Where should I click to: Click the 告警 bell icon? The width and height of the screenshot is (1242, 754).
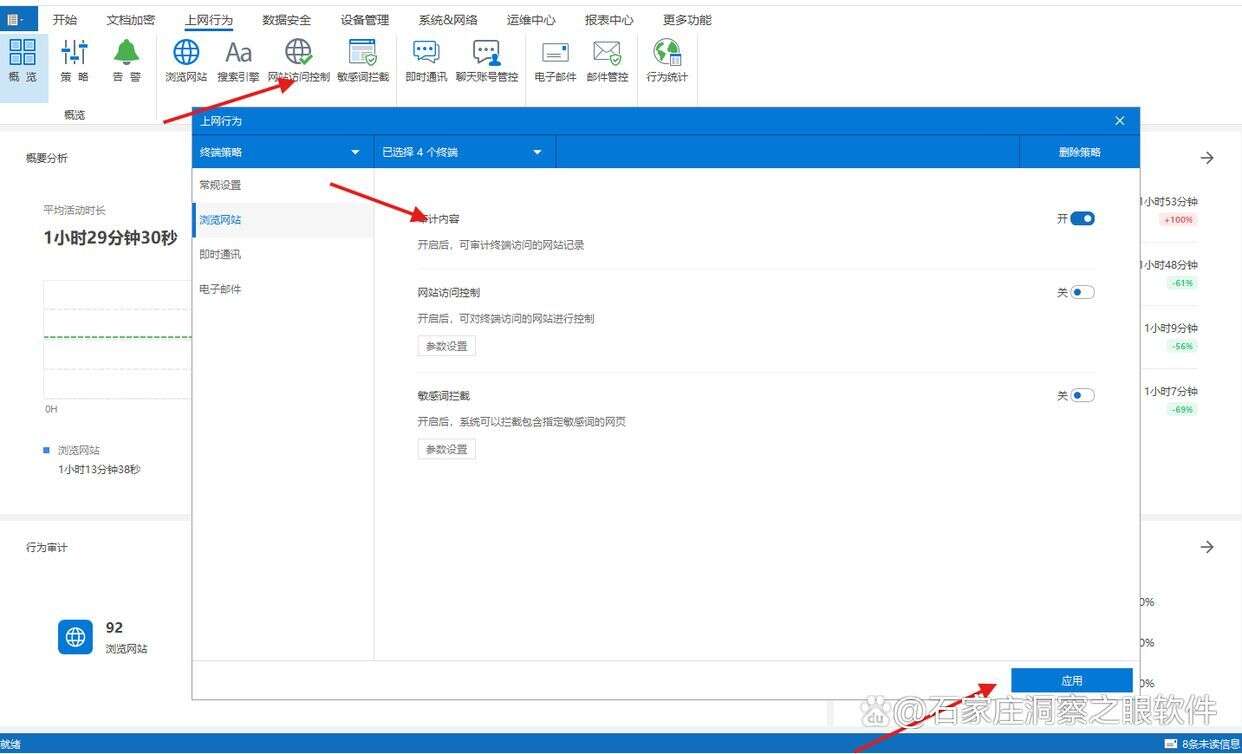pyautogui.click(x=126, y=53)
